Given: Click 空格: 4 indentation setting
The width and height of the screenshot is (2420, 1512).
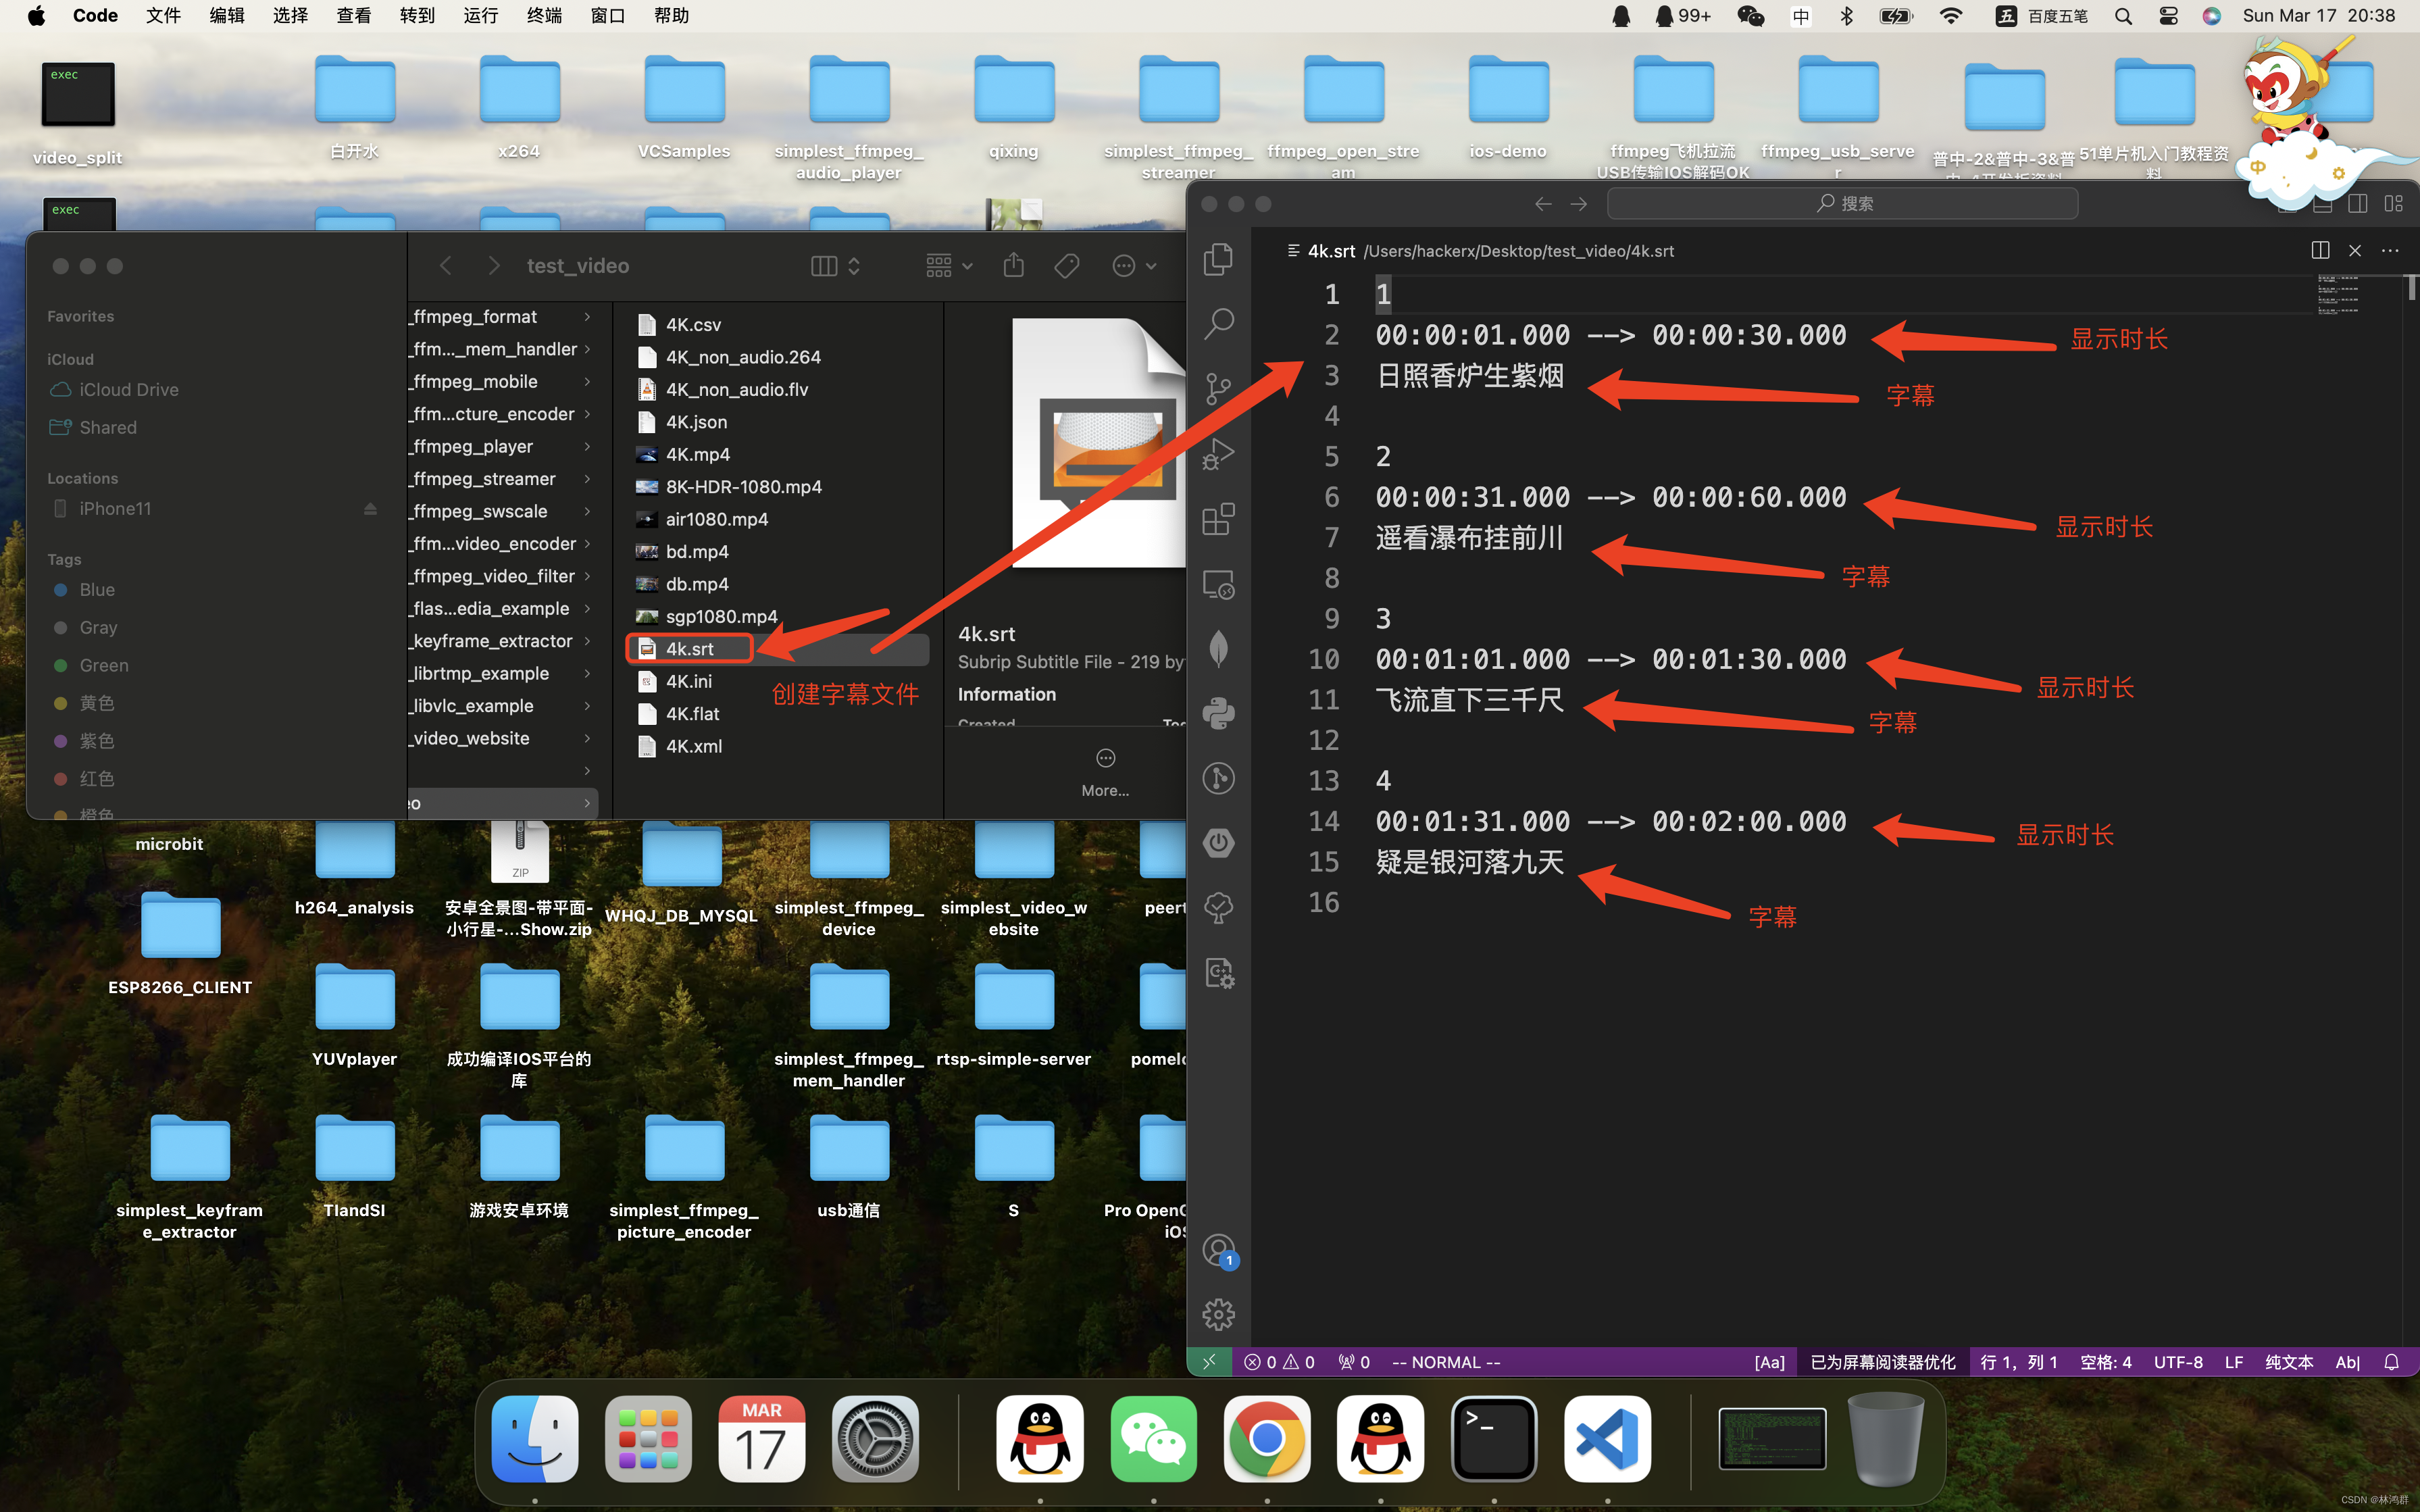Looking at the screenshot, I should click(x=2105, y=1362).
